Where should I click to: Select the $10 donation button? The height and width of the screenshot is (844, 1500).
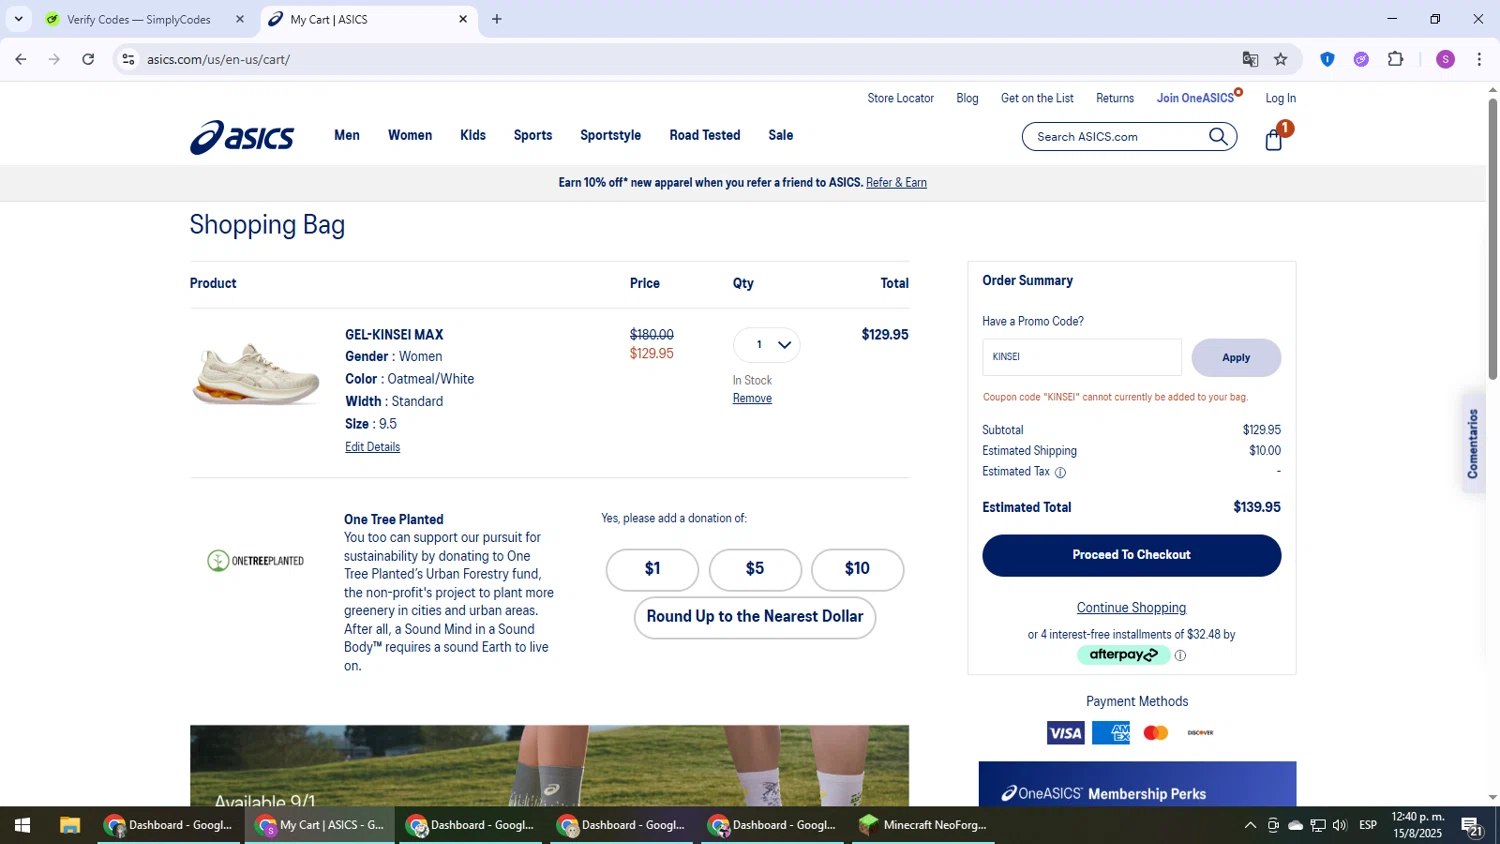857,569
